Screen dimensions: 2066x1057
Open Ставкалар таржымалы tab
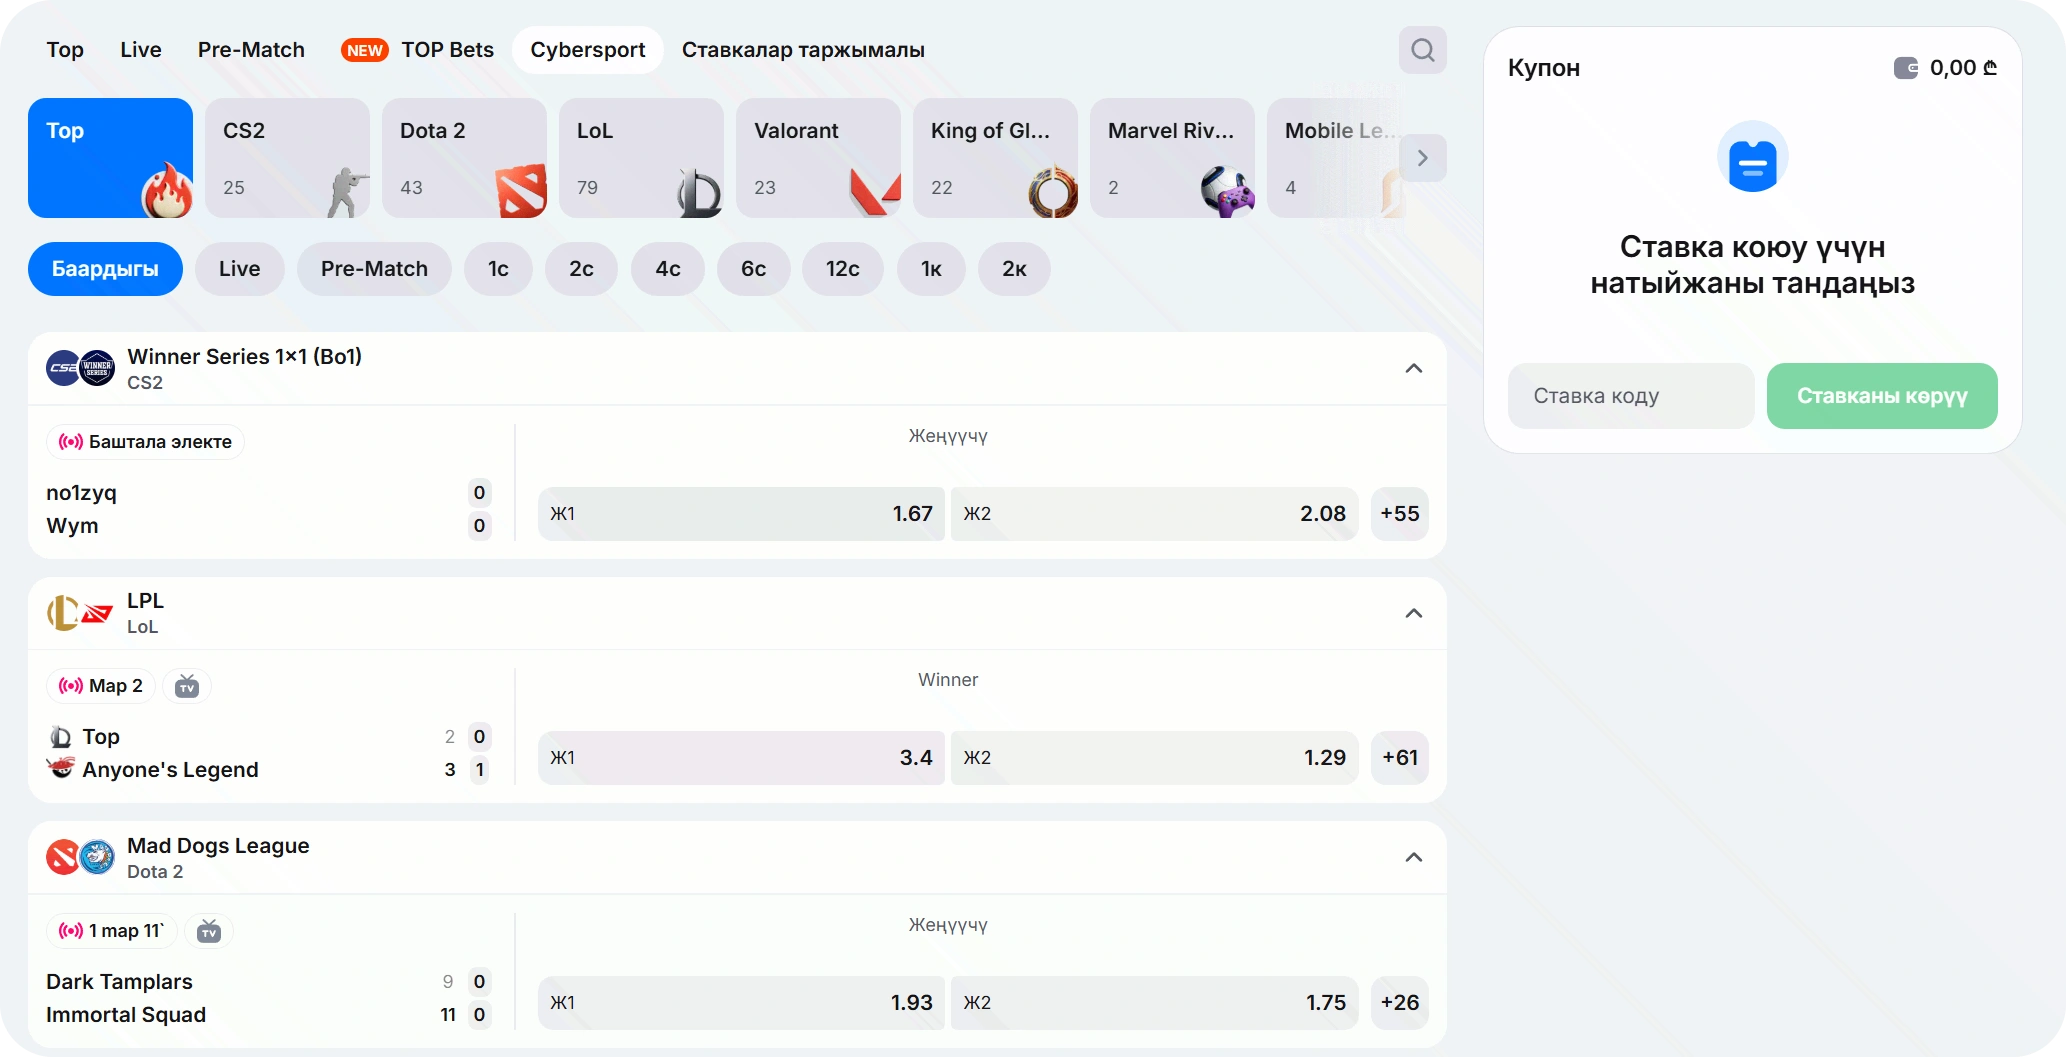pos(803,50)
